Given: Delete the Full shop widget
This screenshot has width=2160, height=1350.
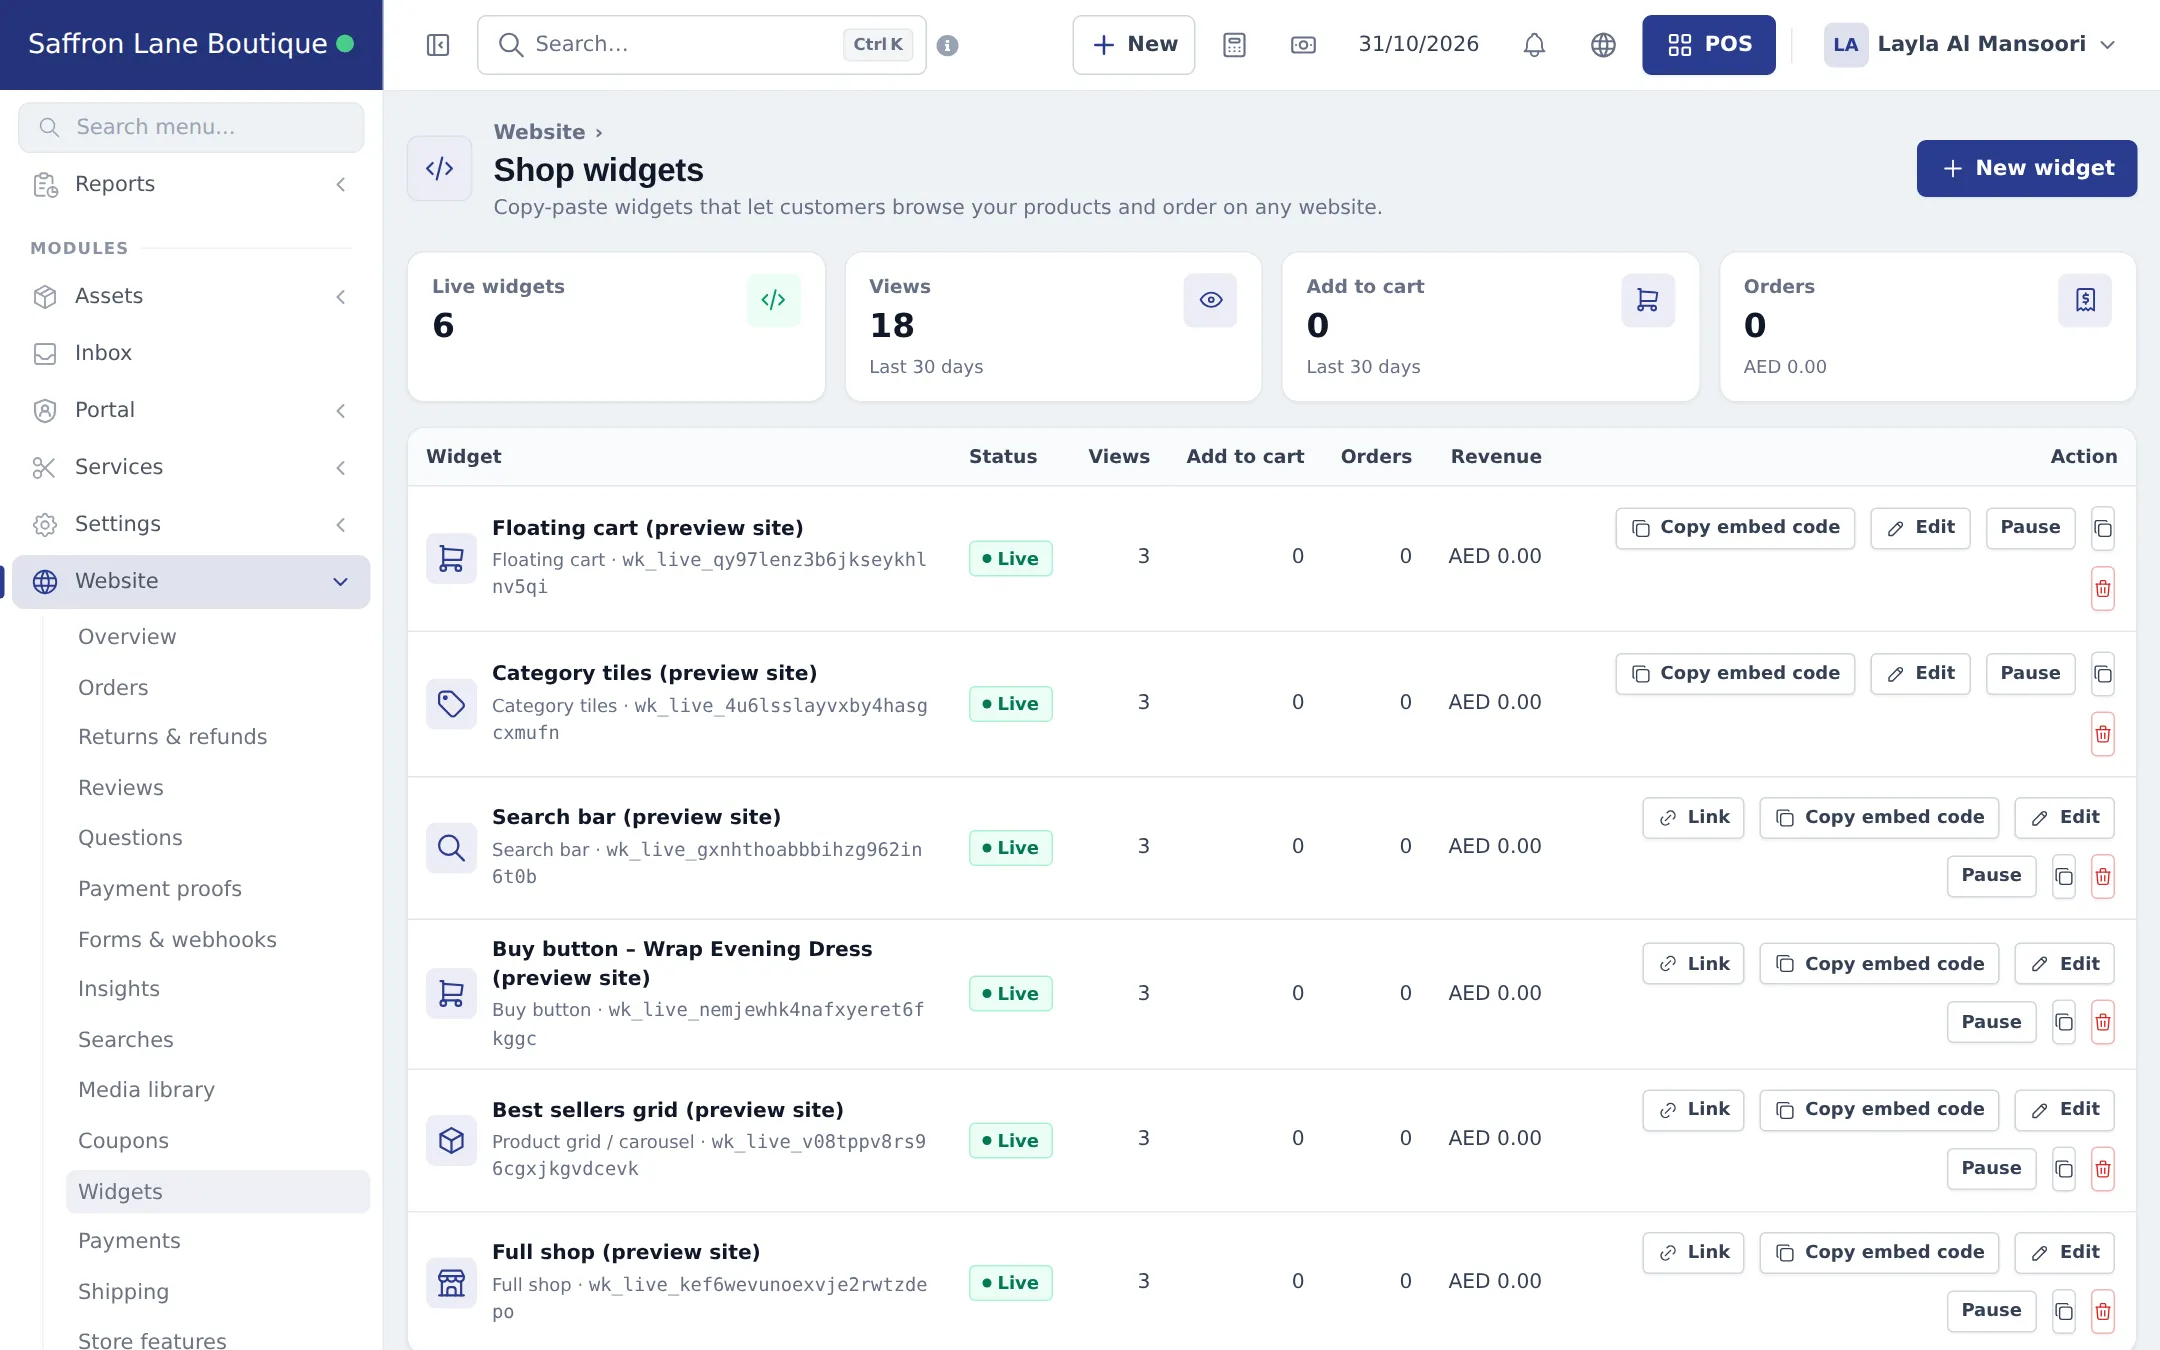Looking at the screenshot, I should 2102,1311.
